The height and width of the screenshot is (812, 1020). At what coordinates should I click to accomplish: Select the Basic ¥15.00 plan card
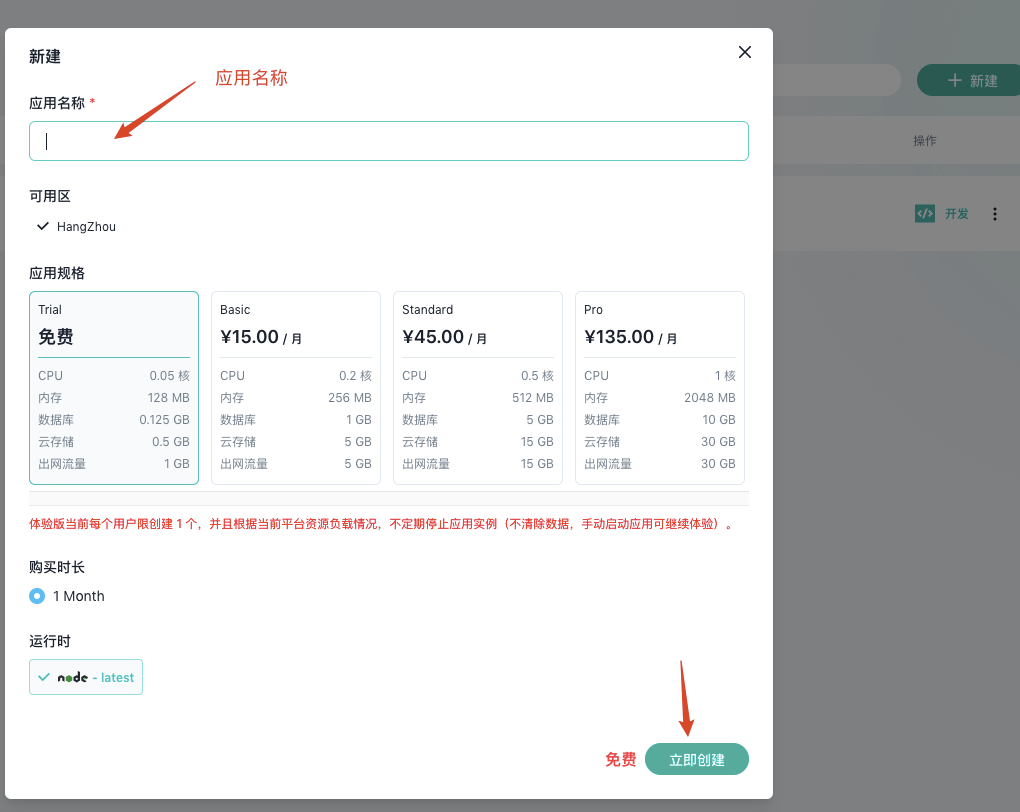tap(296, 388)
